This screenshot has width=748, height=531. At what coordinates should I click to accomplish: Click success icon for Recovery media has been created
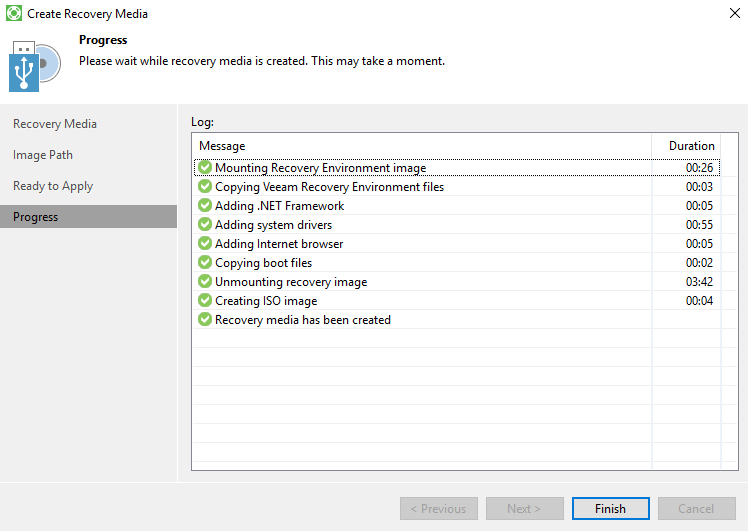pyautogui.click(x=205, y=320)
